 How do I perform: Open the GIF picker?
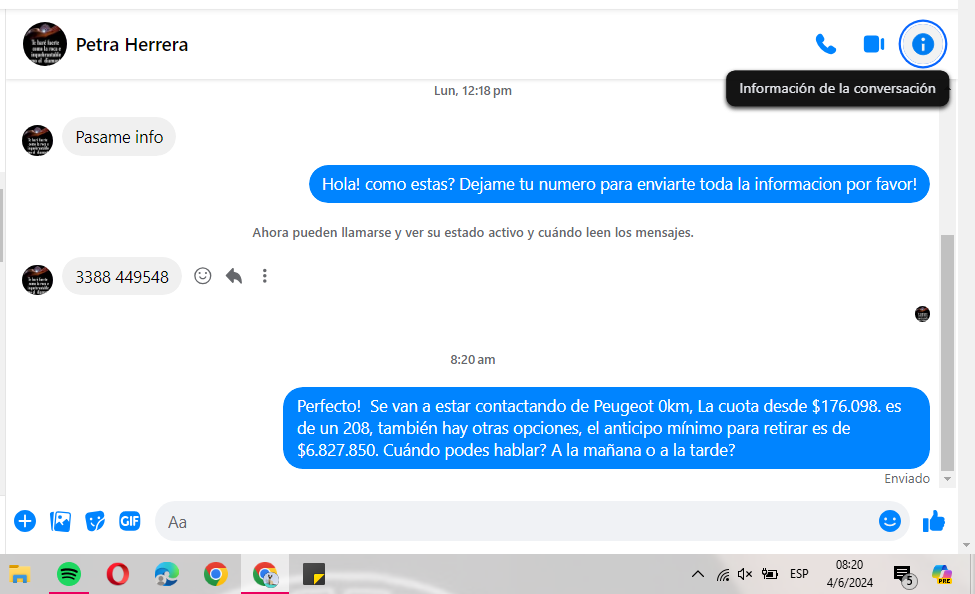click(x=129, y=521)
